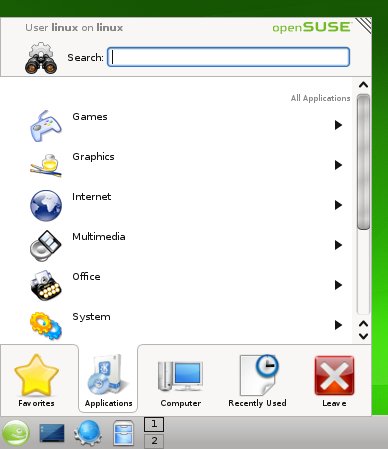Viewport: 388px width, 449px height.
Task: Open the file cabinet icon in panel
Action: click(x=123, y=433)
